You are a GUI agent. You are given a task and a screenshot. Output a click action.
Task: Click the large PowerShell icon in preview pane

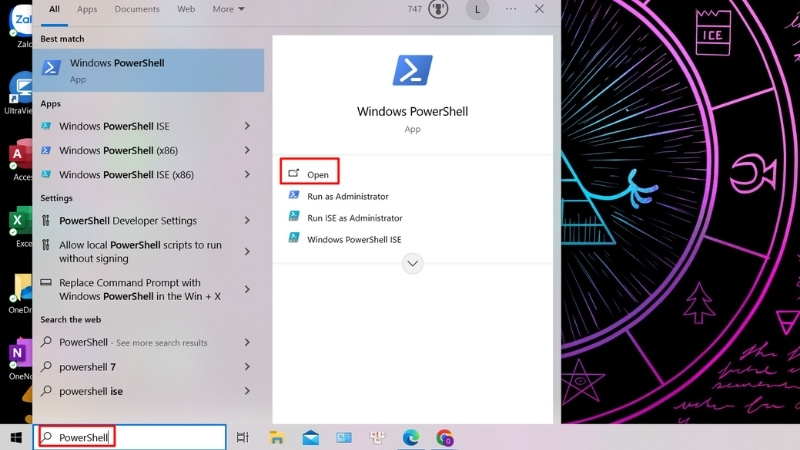412,70
